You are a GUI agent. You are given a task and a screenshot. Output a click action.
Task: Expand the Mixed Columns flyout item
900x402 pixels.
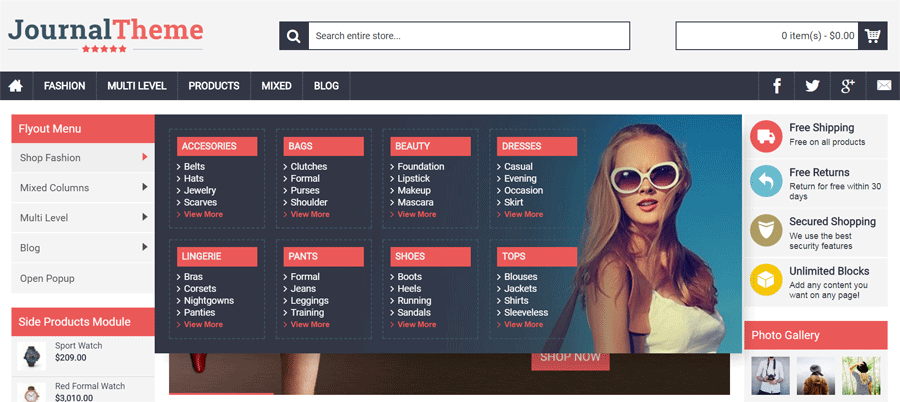(x=82, y=188)
